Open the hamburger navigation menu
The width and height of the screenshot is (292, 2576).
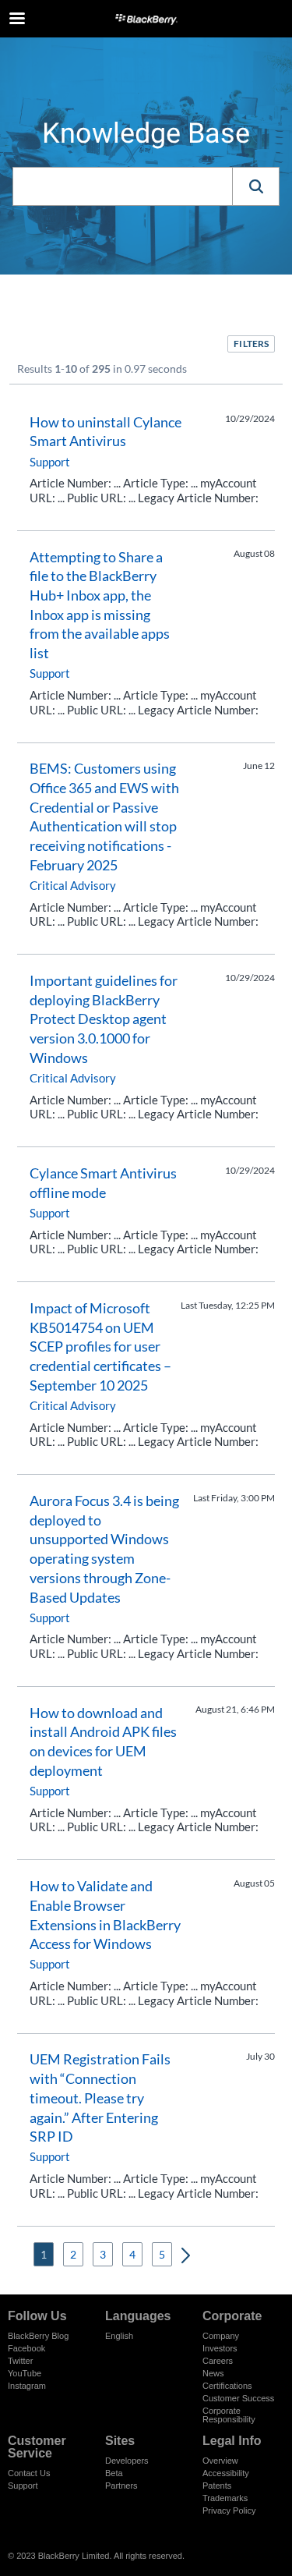click(x=17, y=18)
